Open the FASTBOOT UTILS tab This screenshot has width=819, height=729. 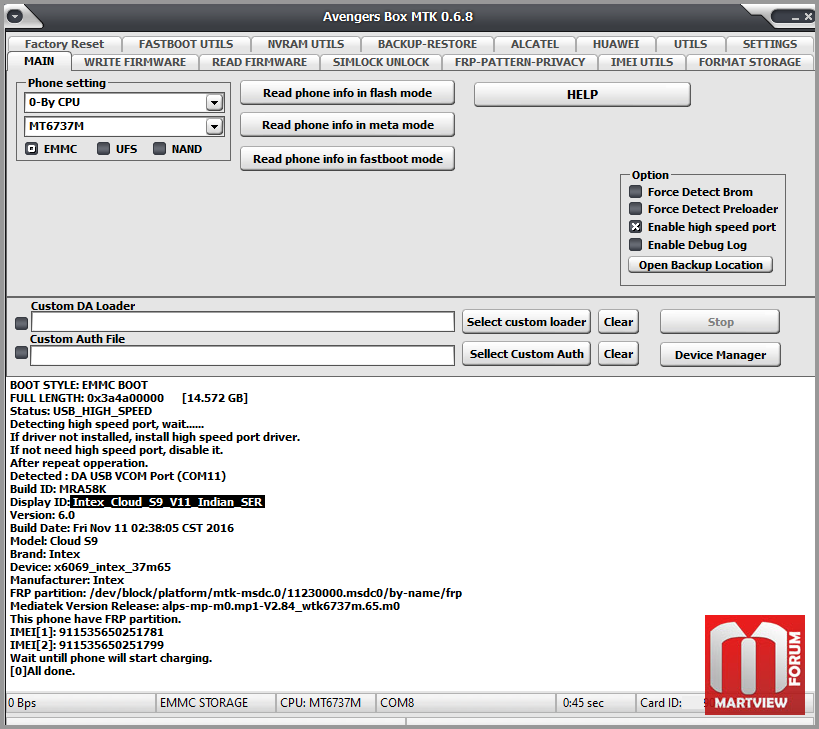click(186, 44)
